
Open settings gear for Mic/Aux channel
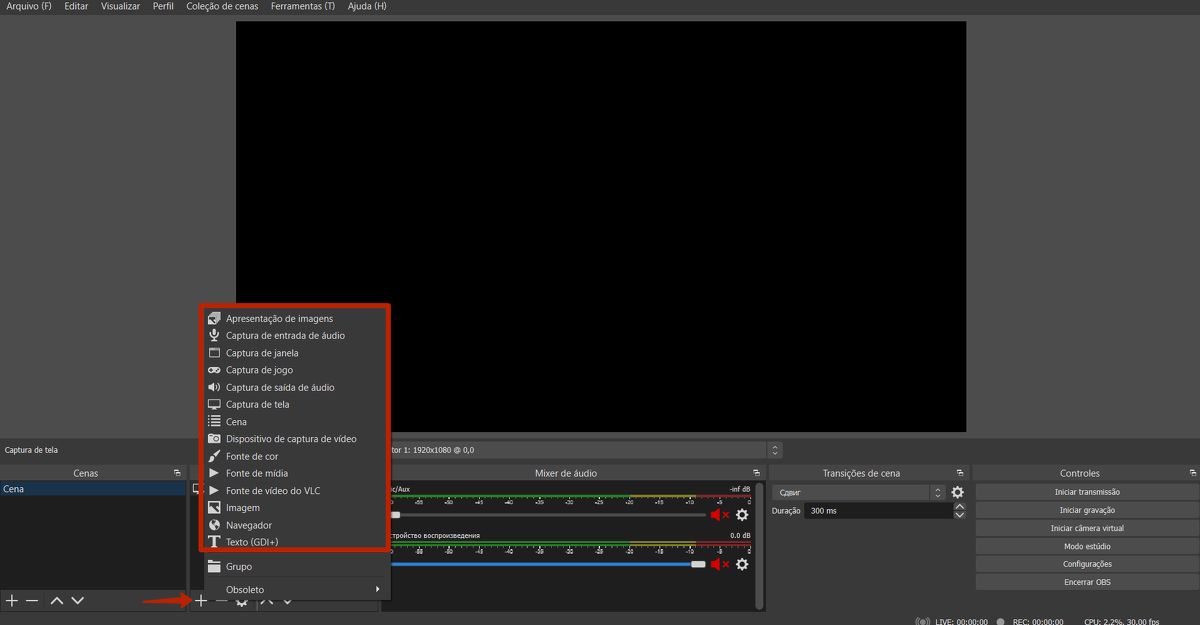pos(742,515)
